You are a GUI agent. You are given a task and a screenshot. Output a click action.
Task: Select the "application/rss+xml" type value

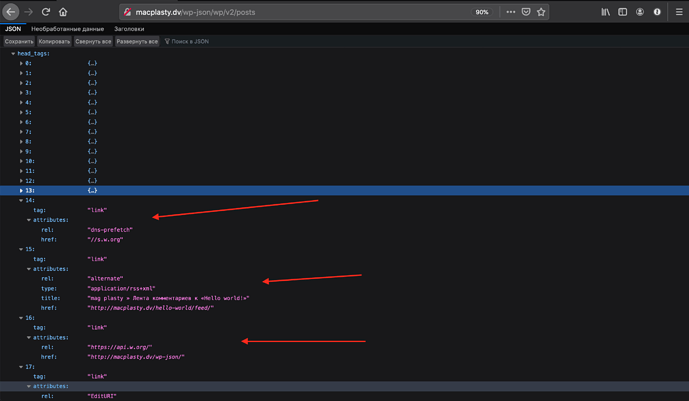point(121,289)
